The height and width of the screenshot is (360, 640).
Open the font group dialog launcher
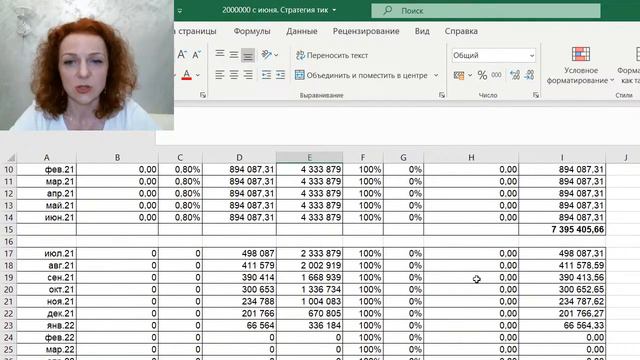click(203, 95)
